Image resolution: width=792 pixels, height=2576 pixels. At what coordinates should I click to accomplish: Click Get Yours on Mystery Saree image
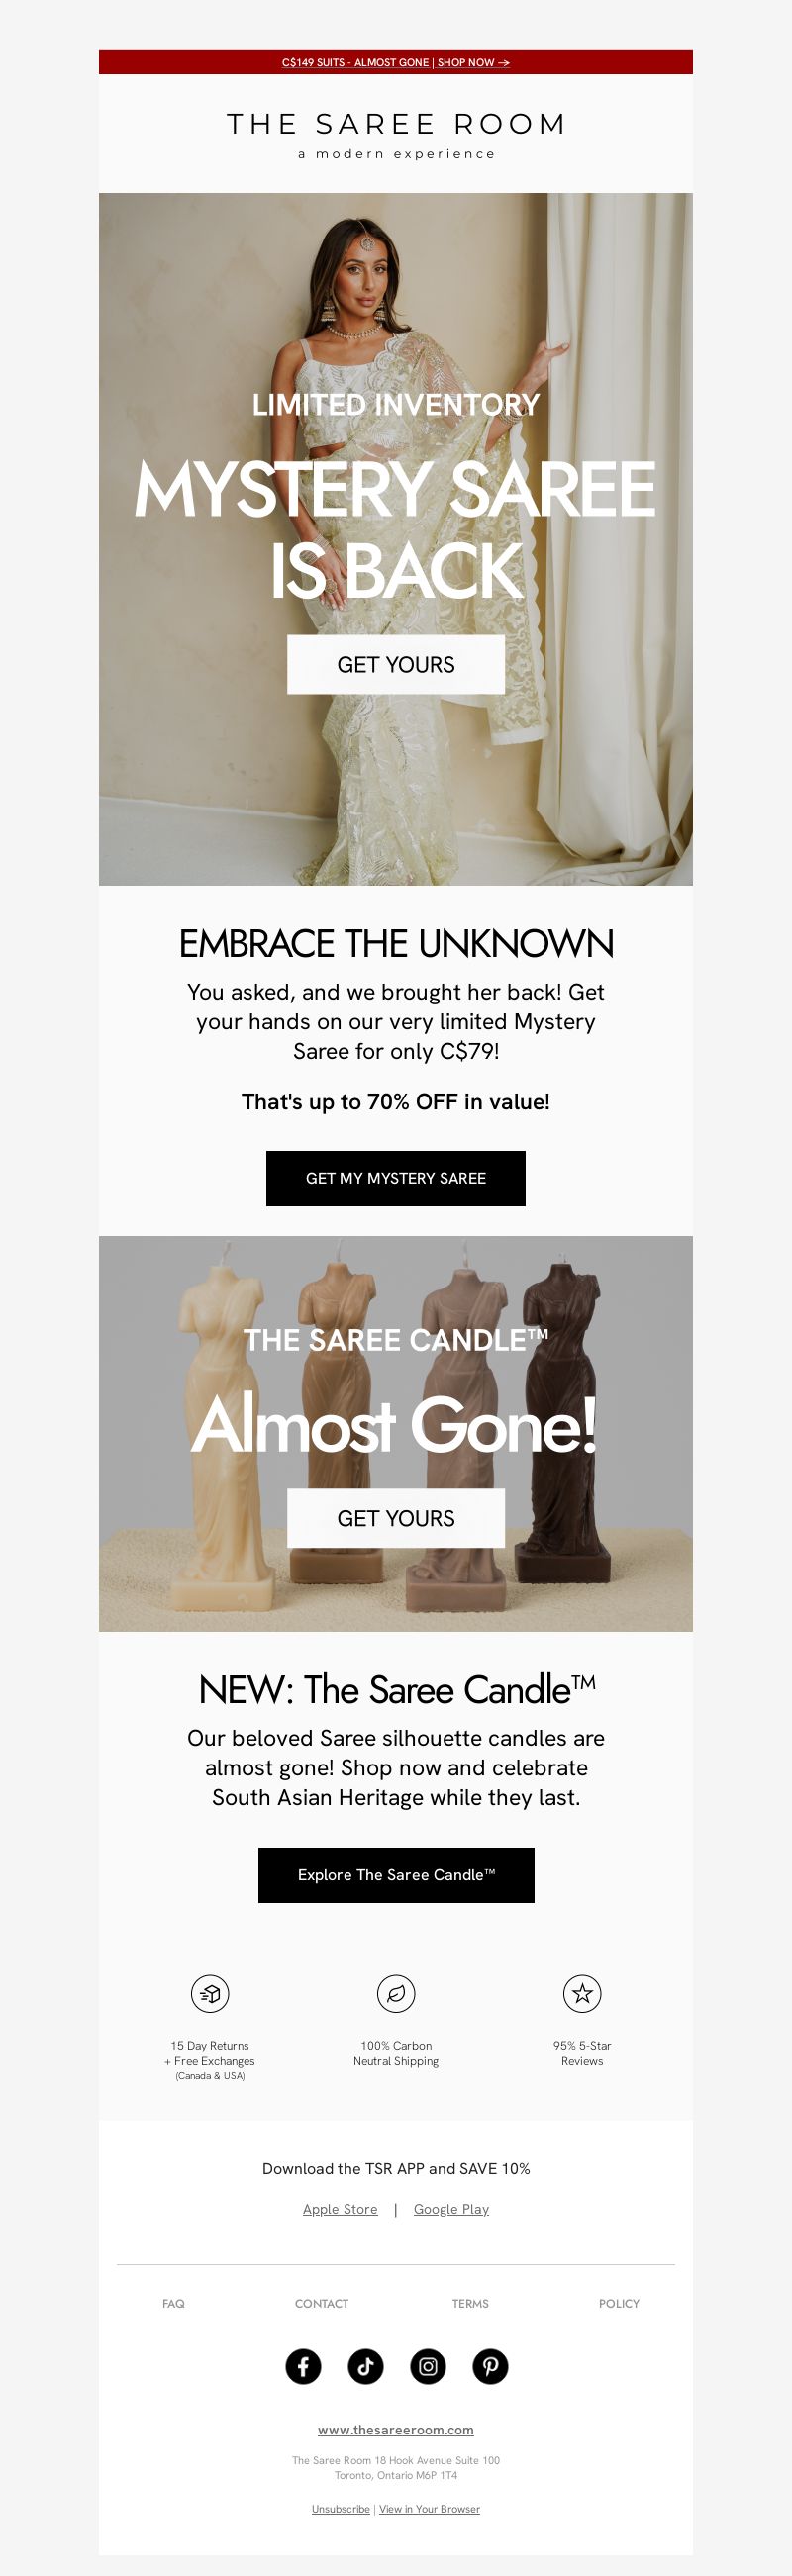coord(396,664)
